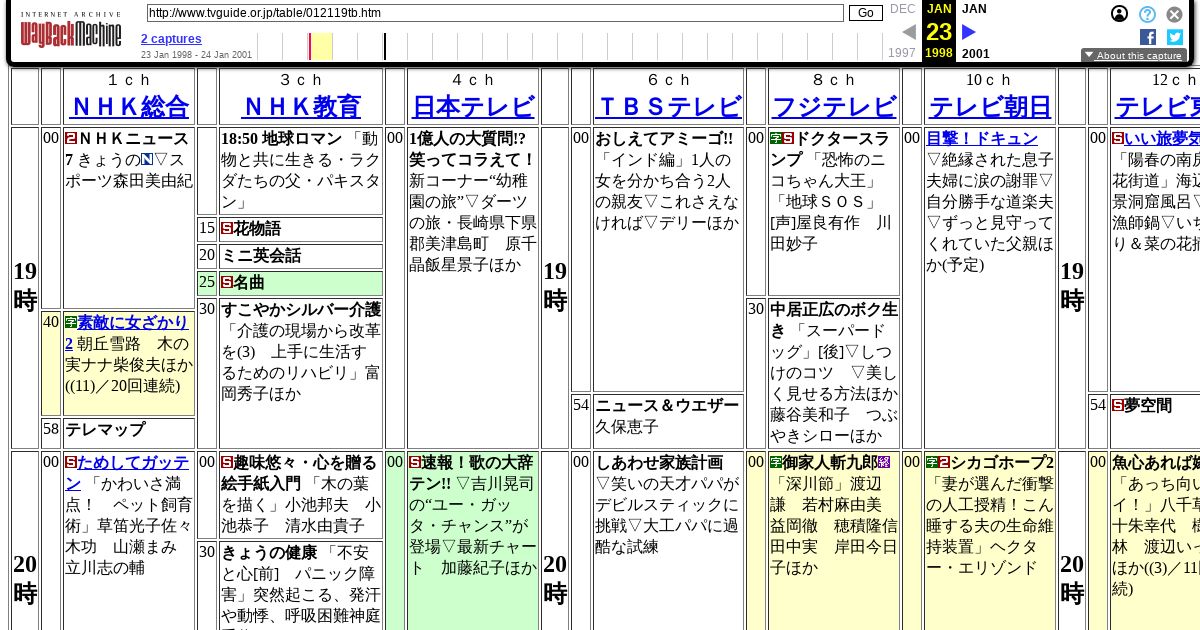Click the S icon beside 趣味悠々
Screen dimensions: 1200x630
[227, 463]
